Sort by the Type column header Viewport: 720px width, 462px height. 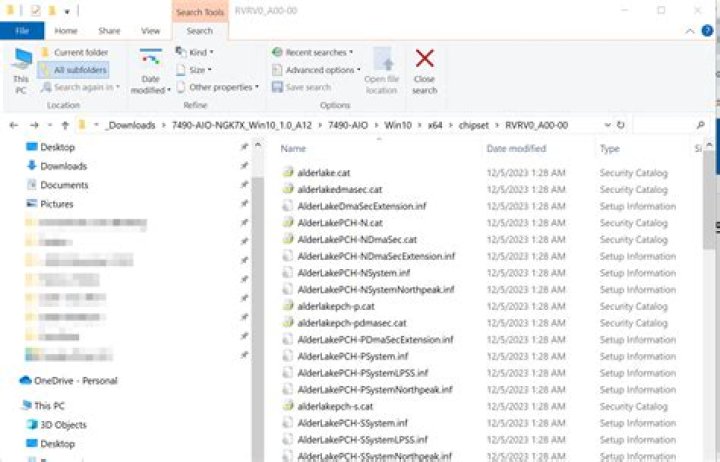(x=609, y=148)
